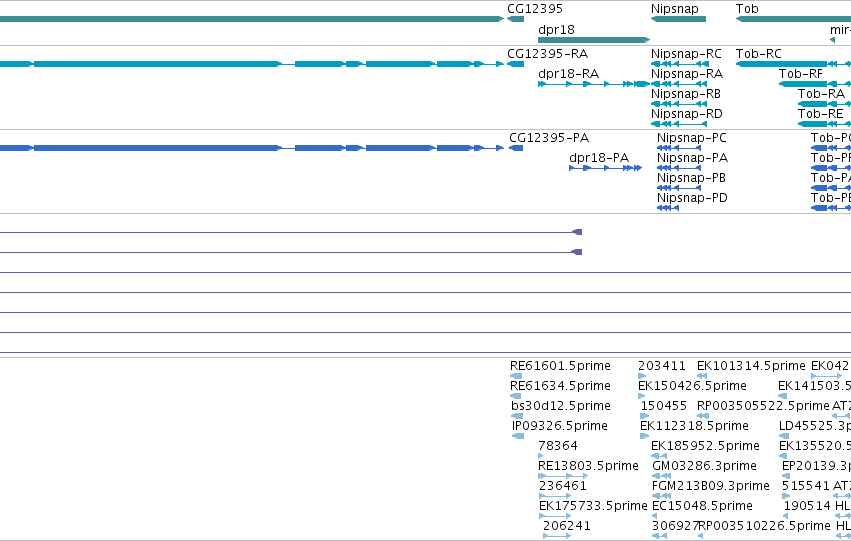Click the Tob gene bar
The width and height of the screenshot is (851, 541).
[x=793, y=19]
